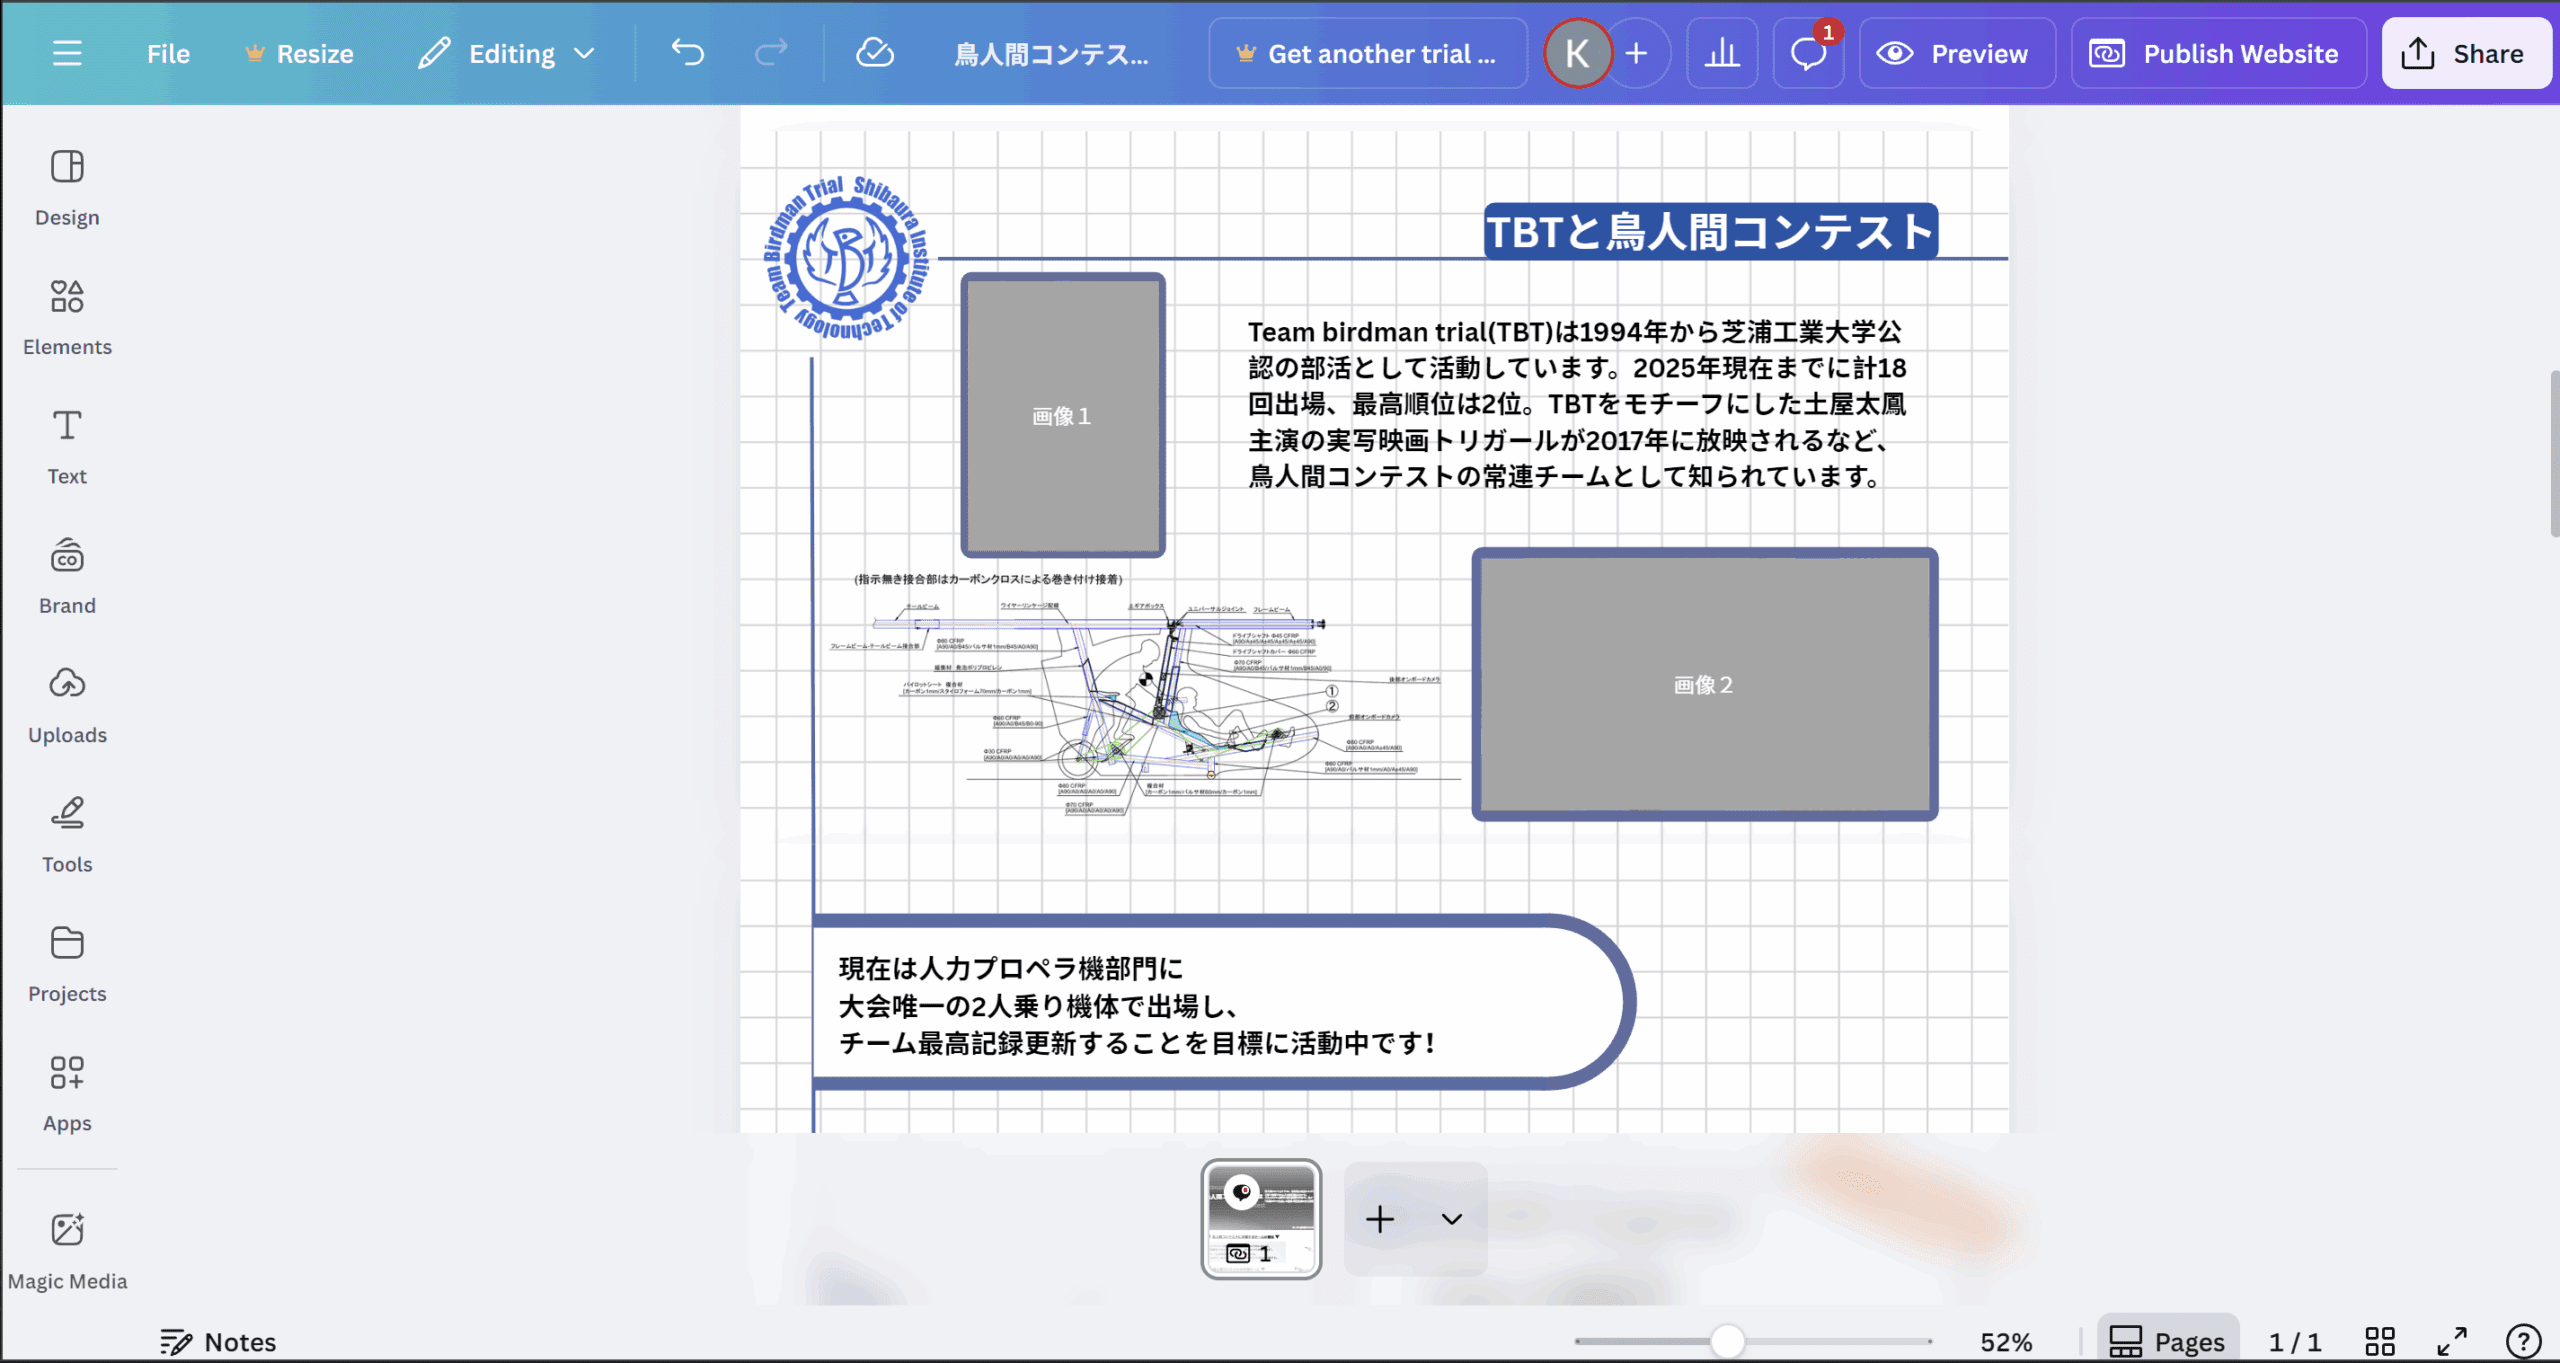Open the Brand kit panel
This screenshot has width=2560, height=1363.
click(x=67, y=575)
